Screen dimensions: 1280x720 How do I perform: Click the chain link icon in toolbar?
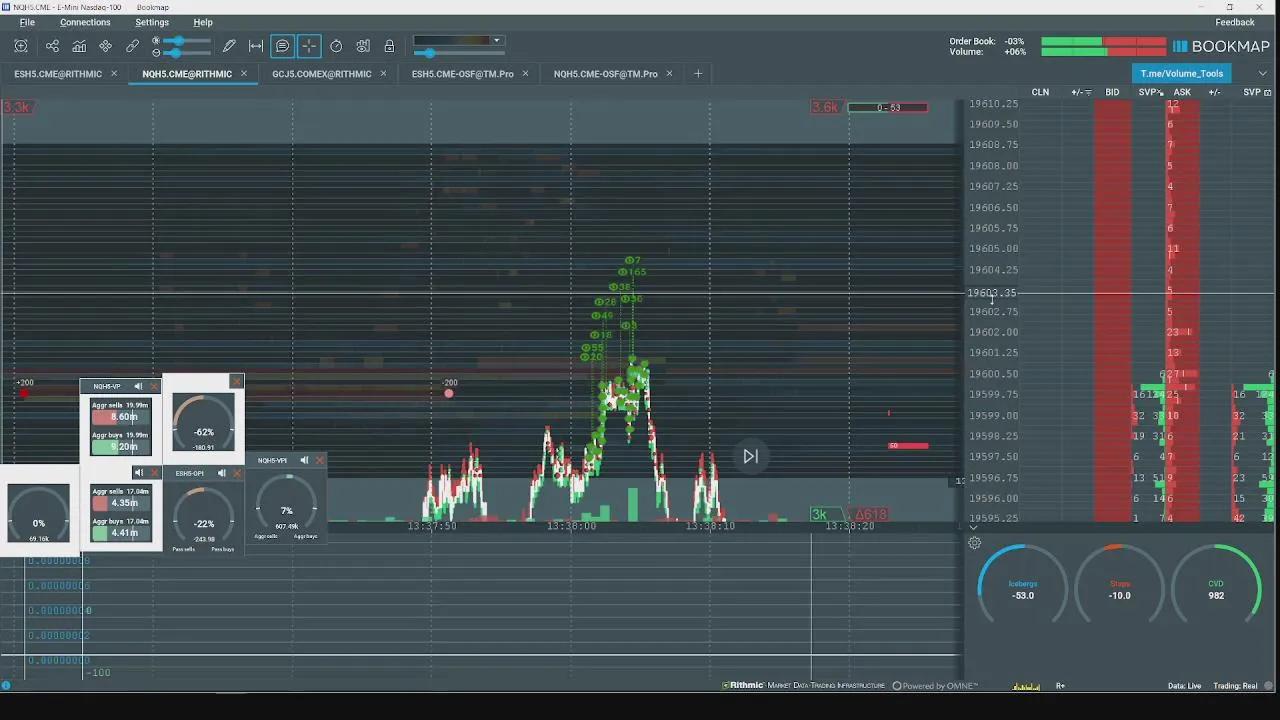[133, 46]
